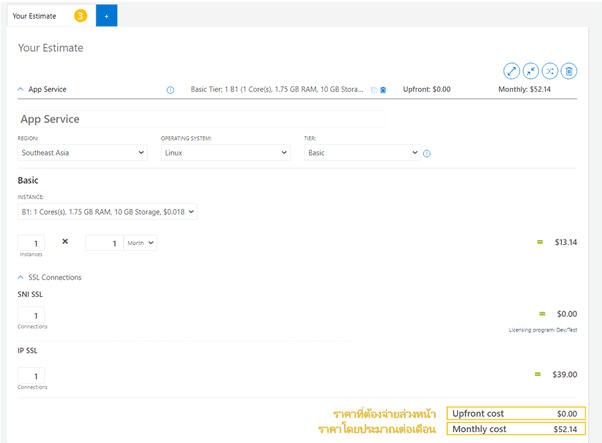Viewport: 602px width, 443px height.
Task: Click the SNI SSL connections input
Action: 31,315
